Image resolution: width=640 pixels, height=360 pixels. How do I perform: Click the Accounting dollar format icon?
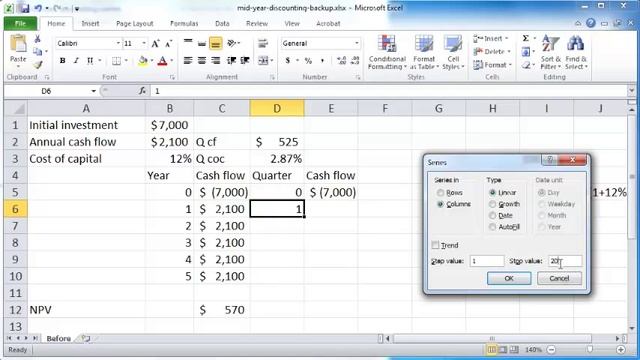point(288,61)
